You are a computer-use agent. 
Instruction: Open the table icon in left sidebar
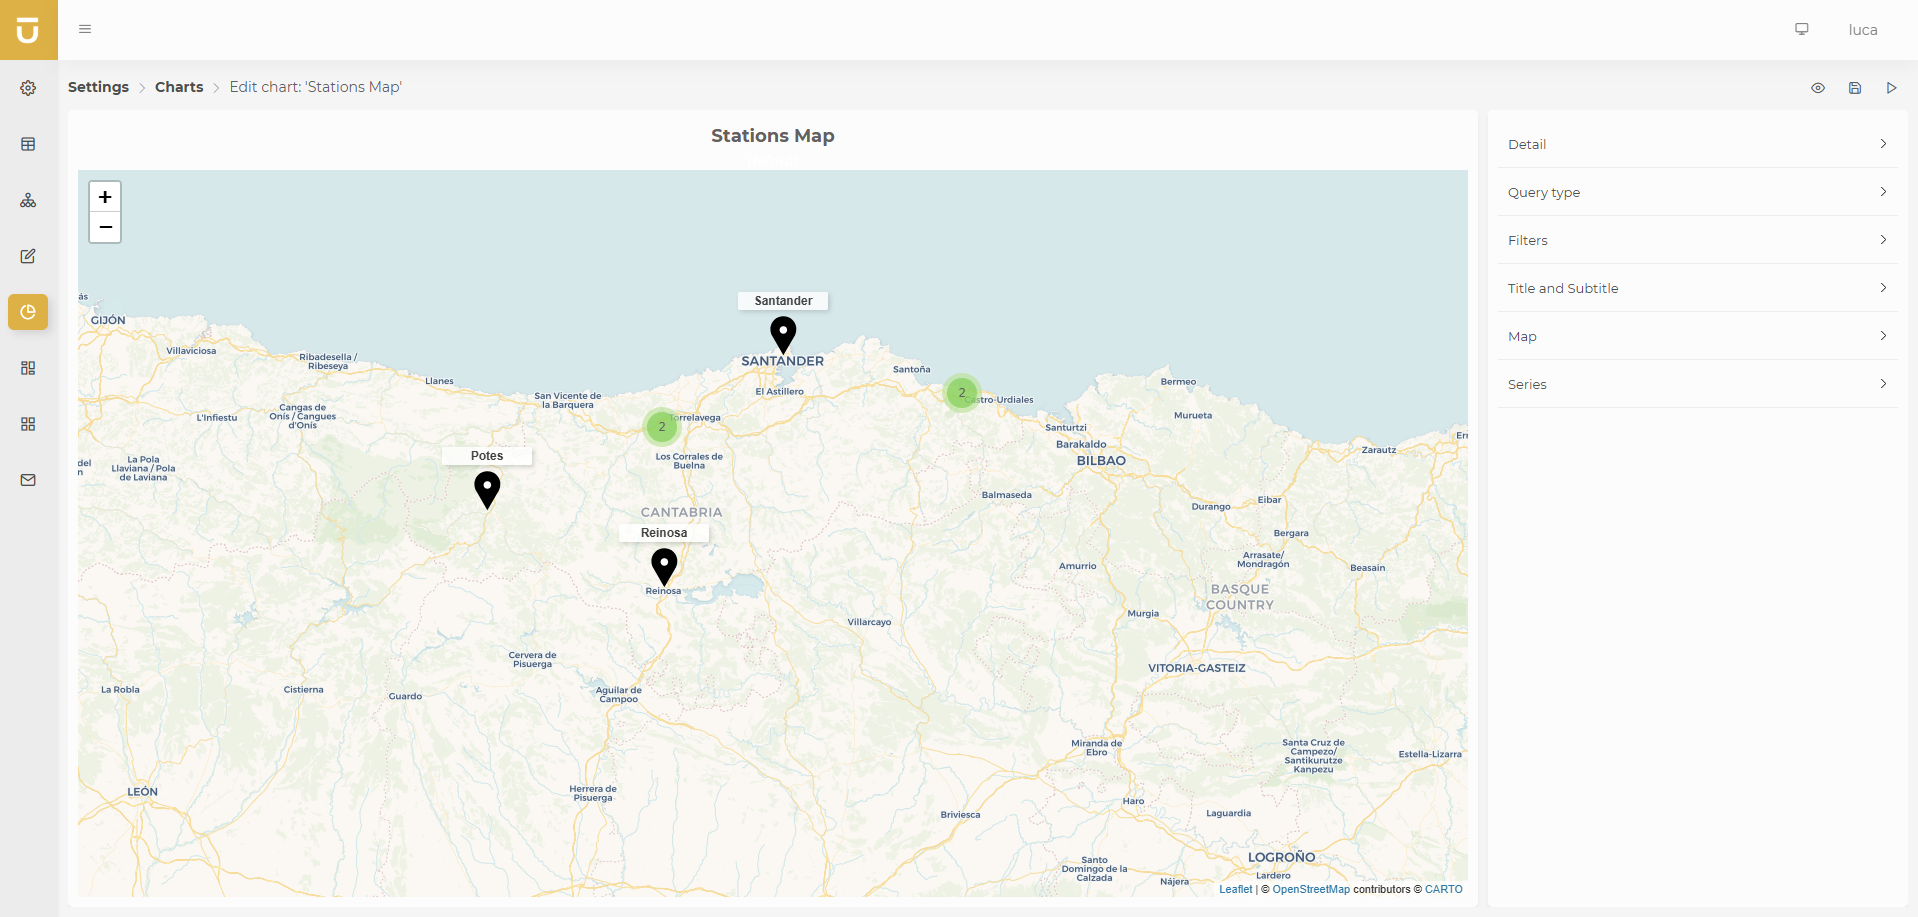tap(28, 144)
